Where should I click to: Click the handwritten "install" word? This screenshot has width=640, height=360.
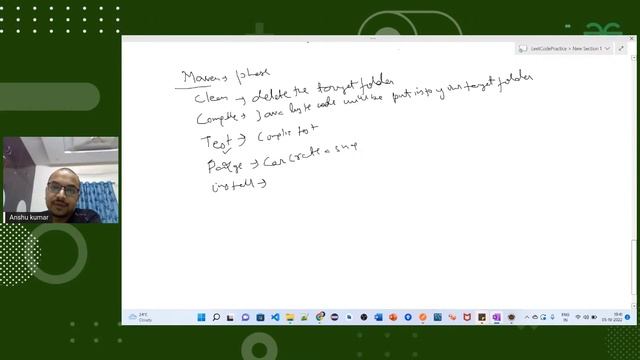(x=233, y=185)
